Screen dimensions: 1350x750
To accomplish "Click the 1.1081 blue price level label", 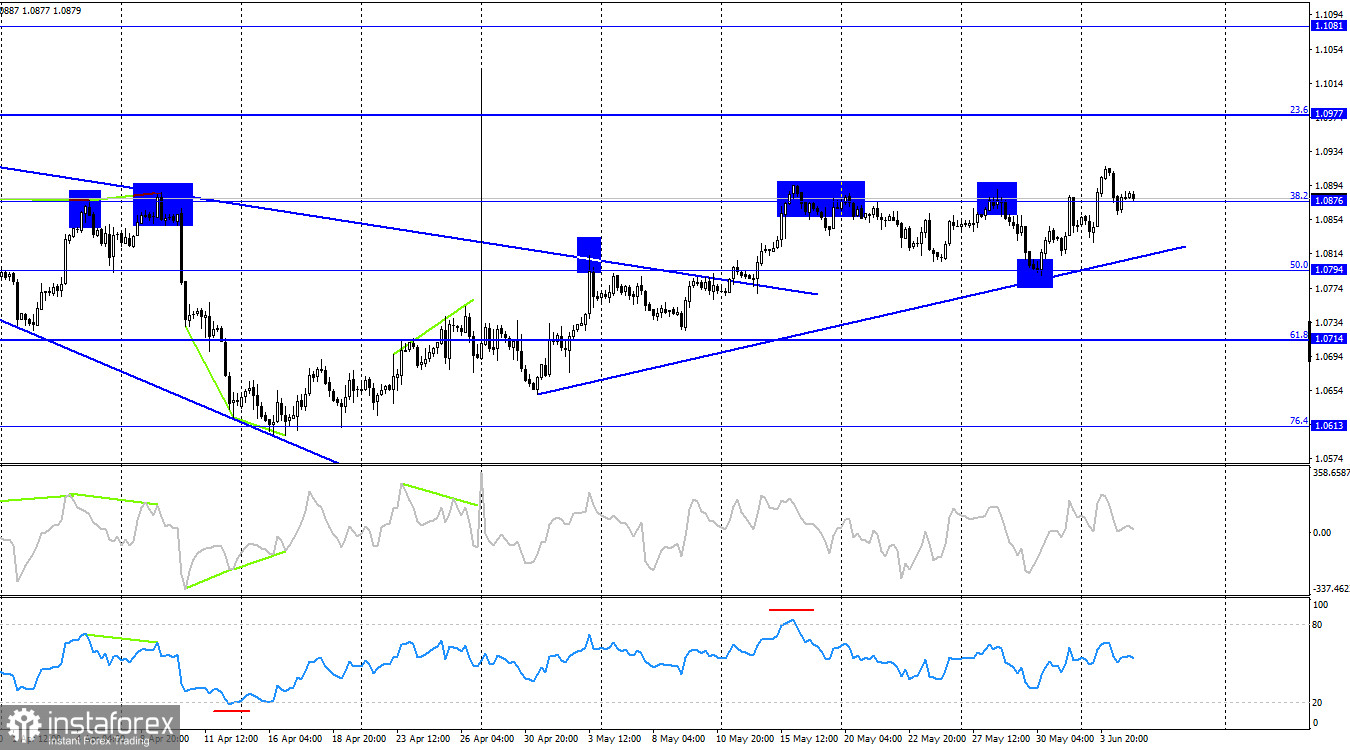I will pyautogui.click(x=1329, y=26).
